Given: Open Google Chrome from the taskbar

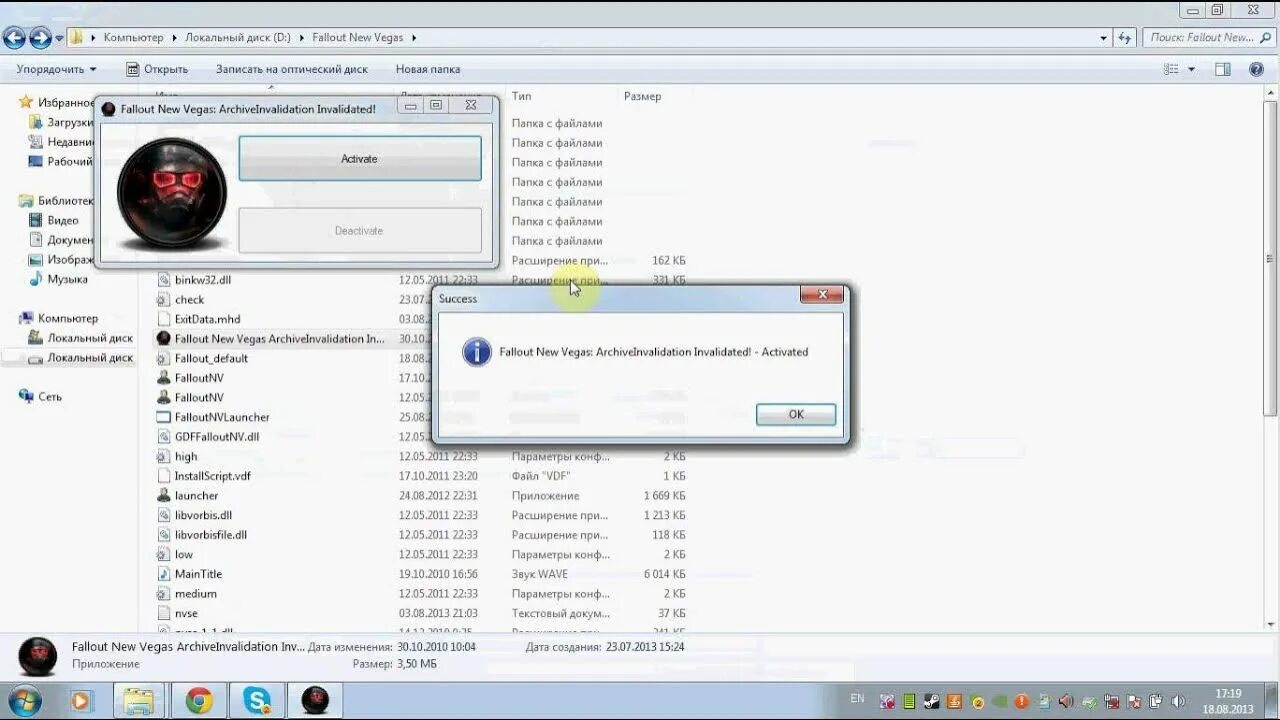Looking at the screenshot, I should coord(198,701).
